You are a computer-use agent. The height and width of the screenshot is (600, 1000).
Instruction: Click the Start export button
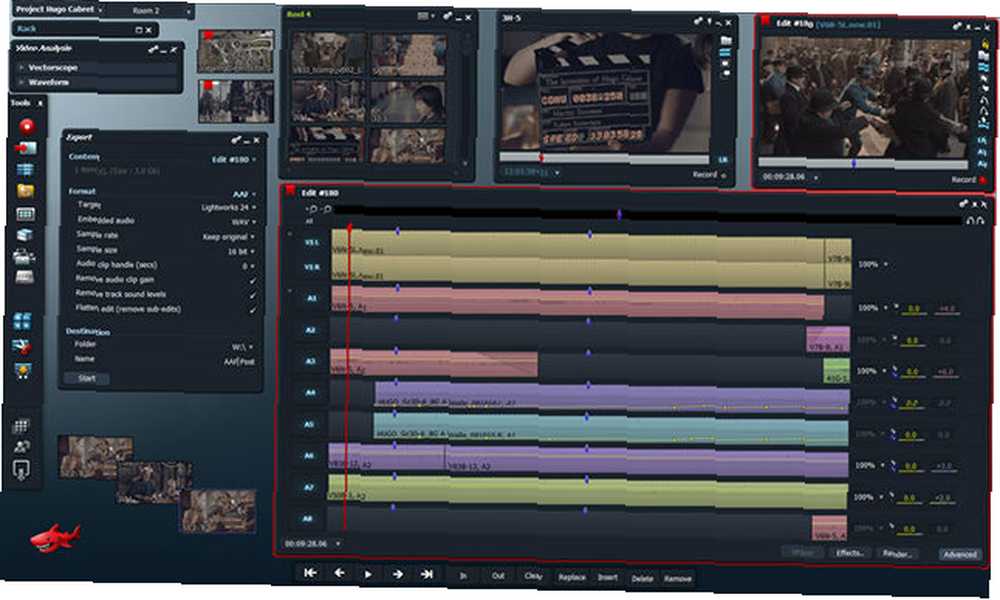[x=86, y=378]
